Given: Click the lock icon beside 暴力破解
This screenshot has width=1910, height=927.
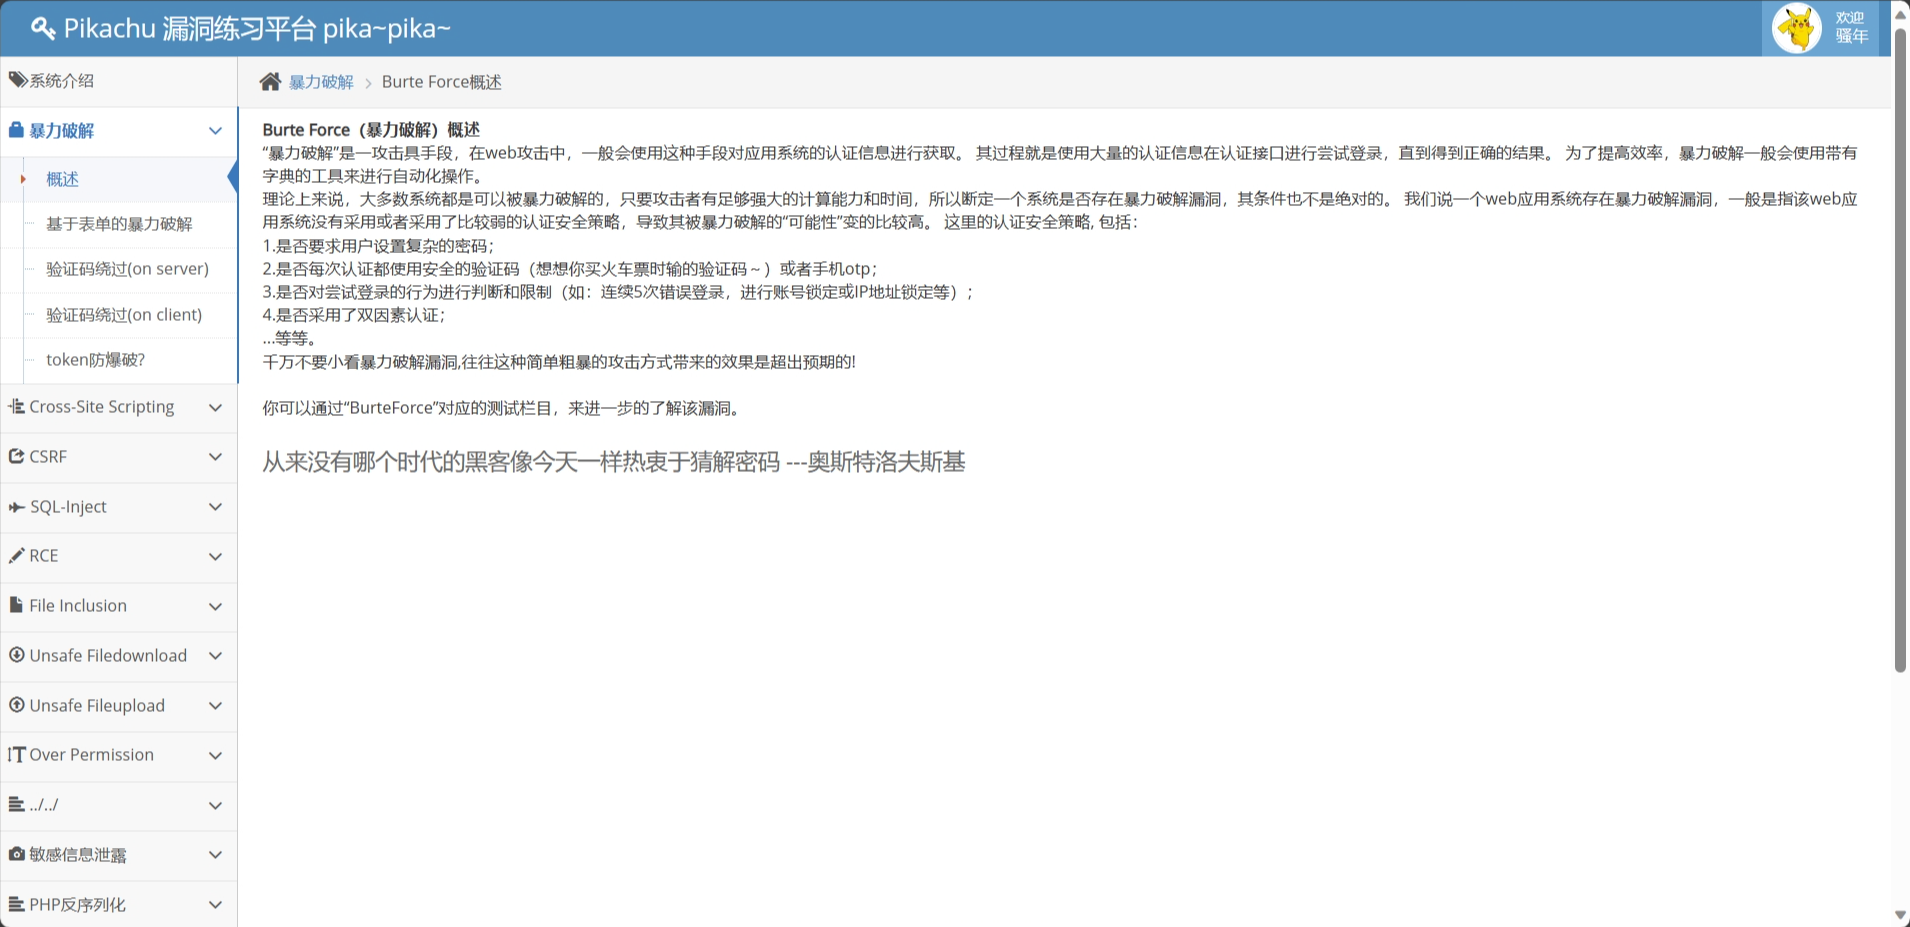Looking at the screenshot, I should 16,130.
